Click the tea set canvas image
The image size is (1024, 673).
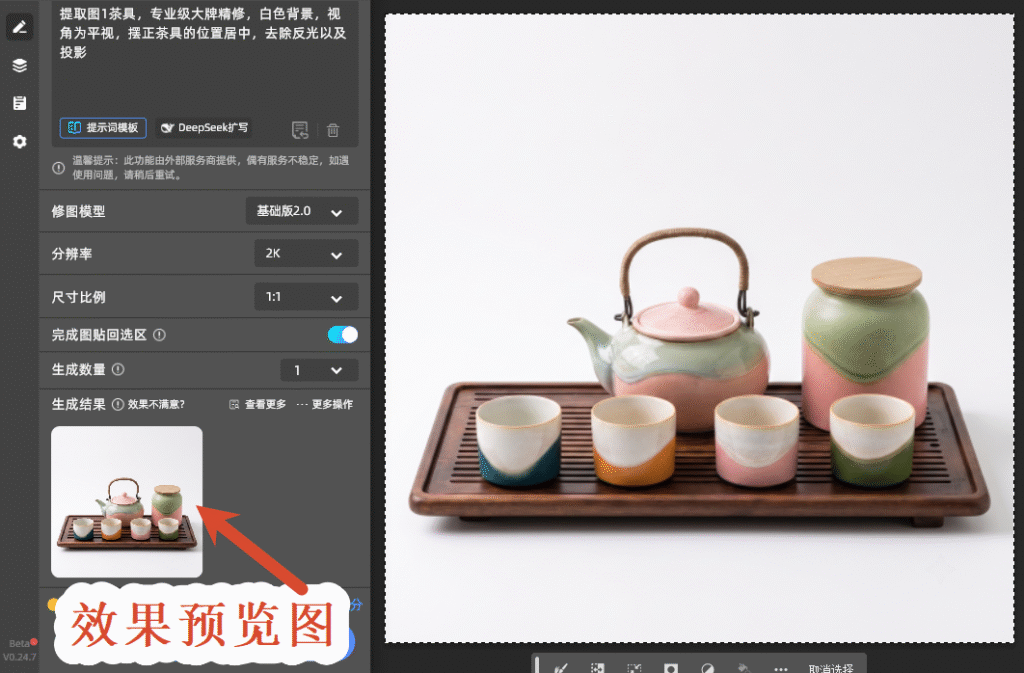click(x=699, y=328)
